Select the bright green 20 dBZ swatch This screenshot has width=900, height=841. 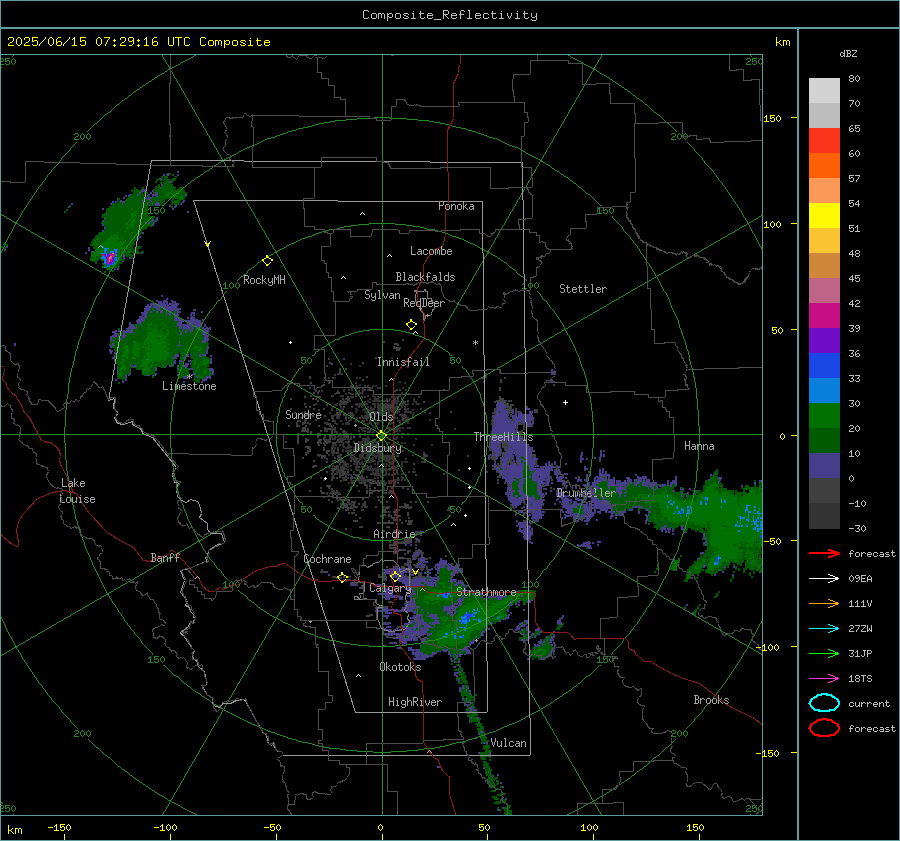(824, 416)
